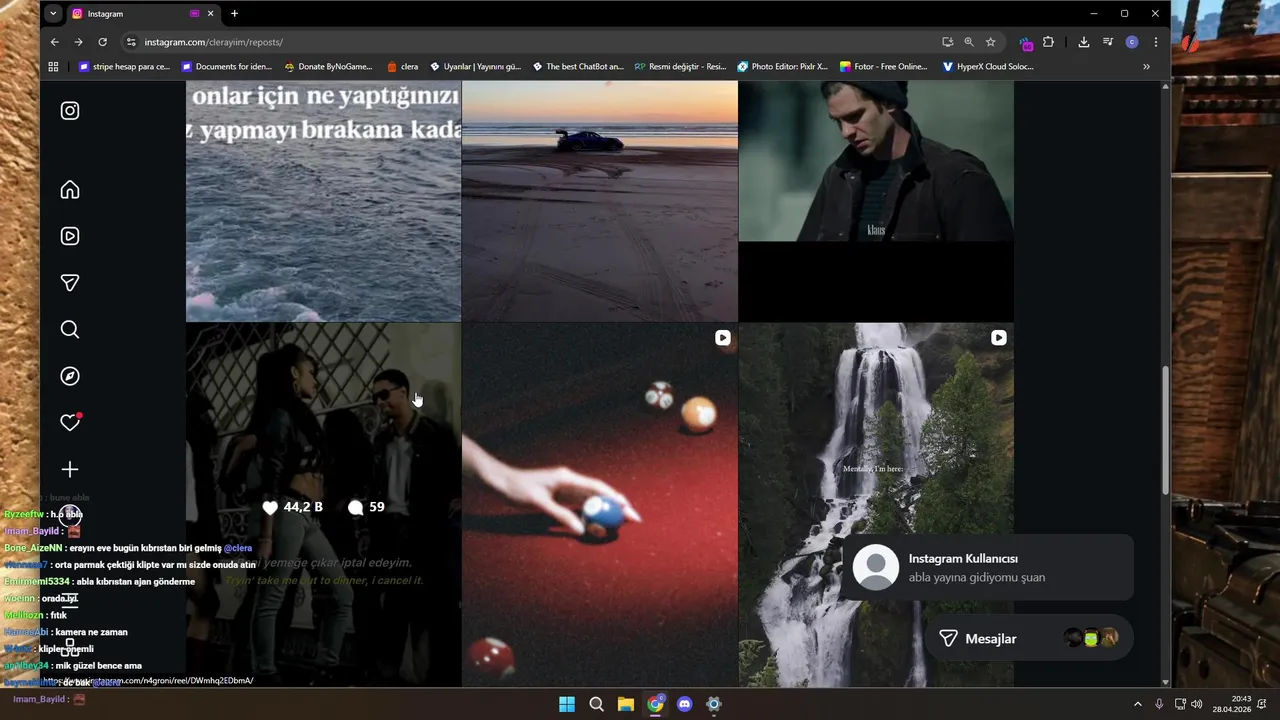The width and height of the screenshot is (1280, 720).
Task: Go back in browser
Action: [55, 42]
